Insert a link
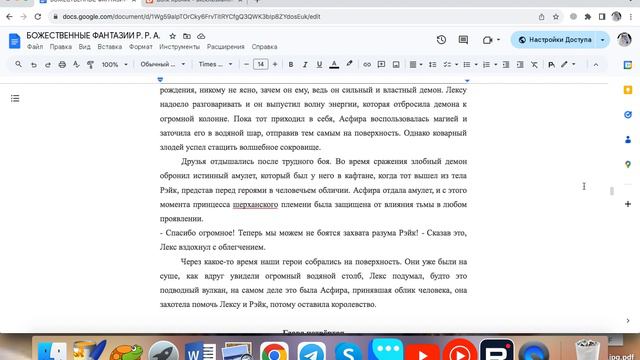 point(367,64)
